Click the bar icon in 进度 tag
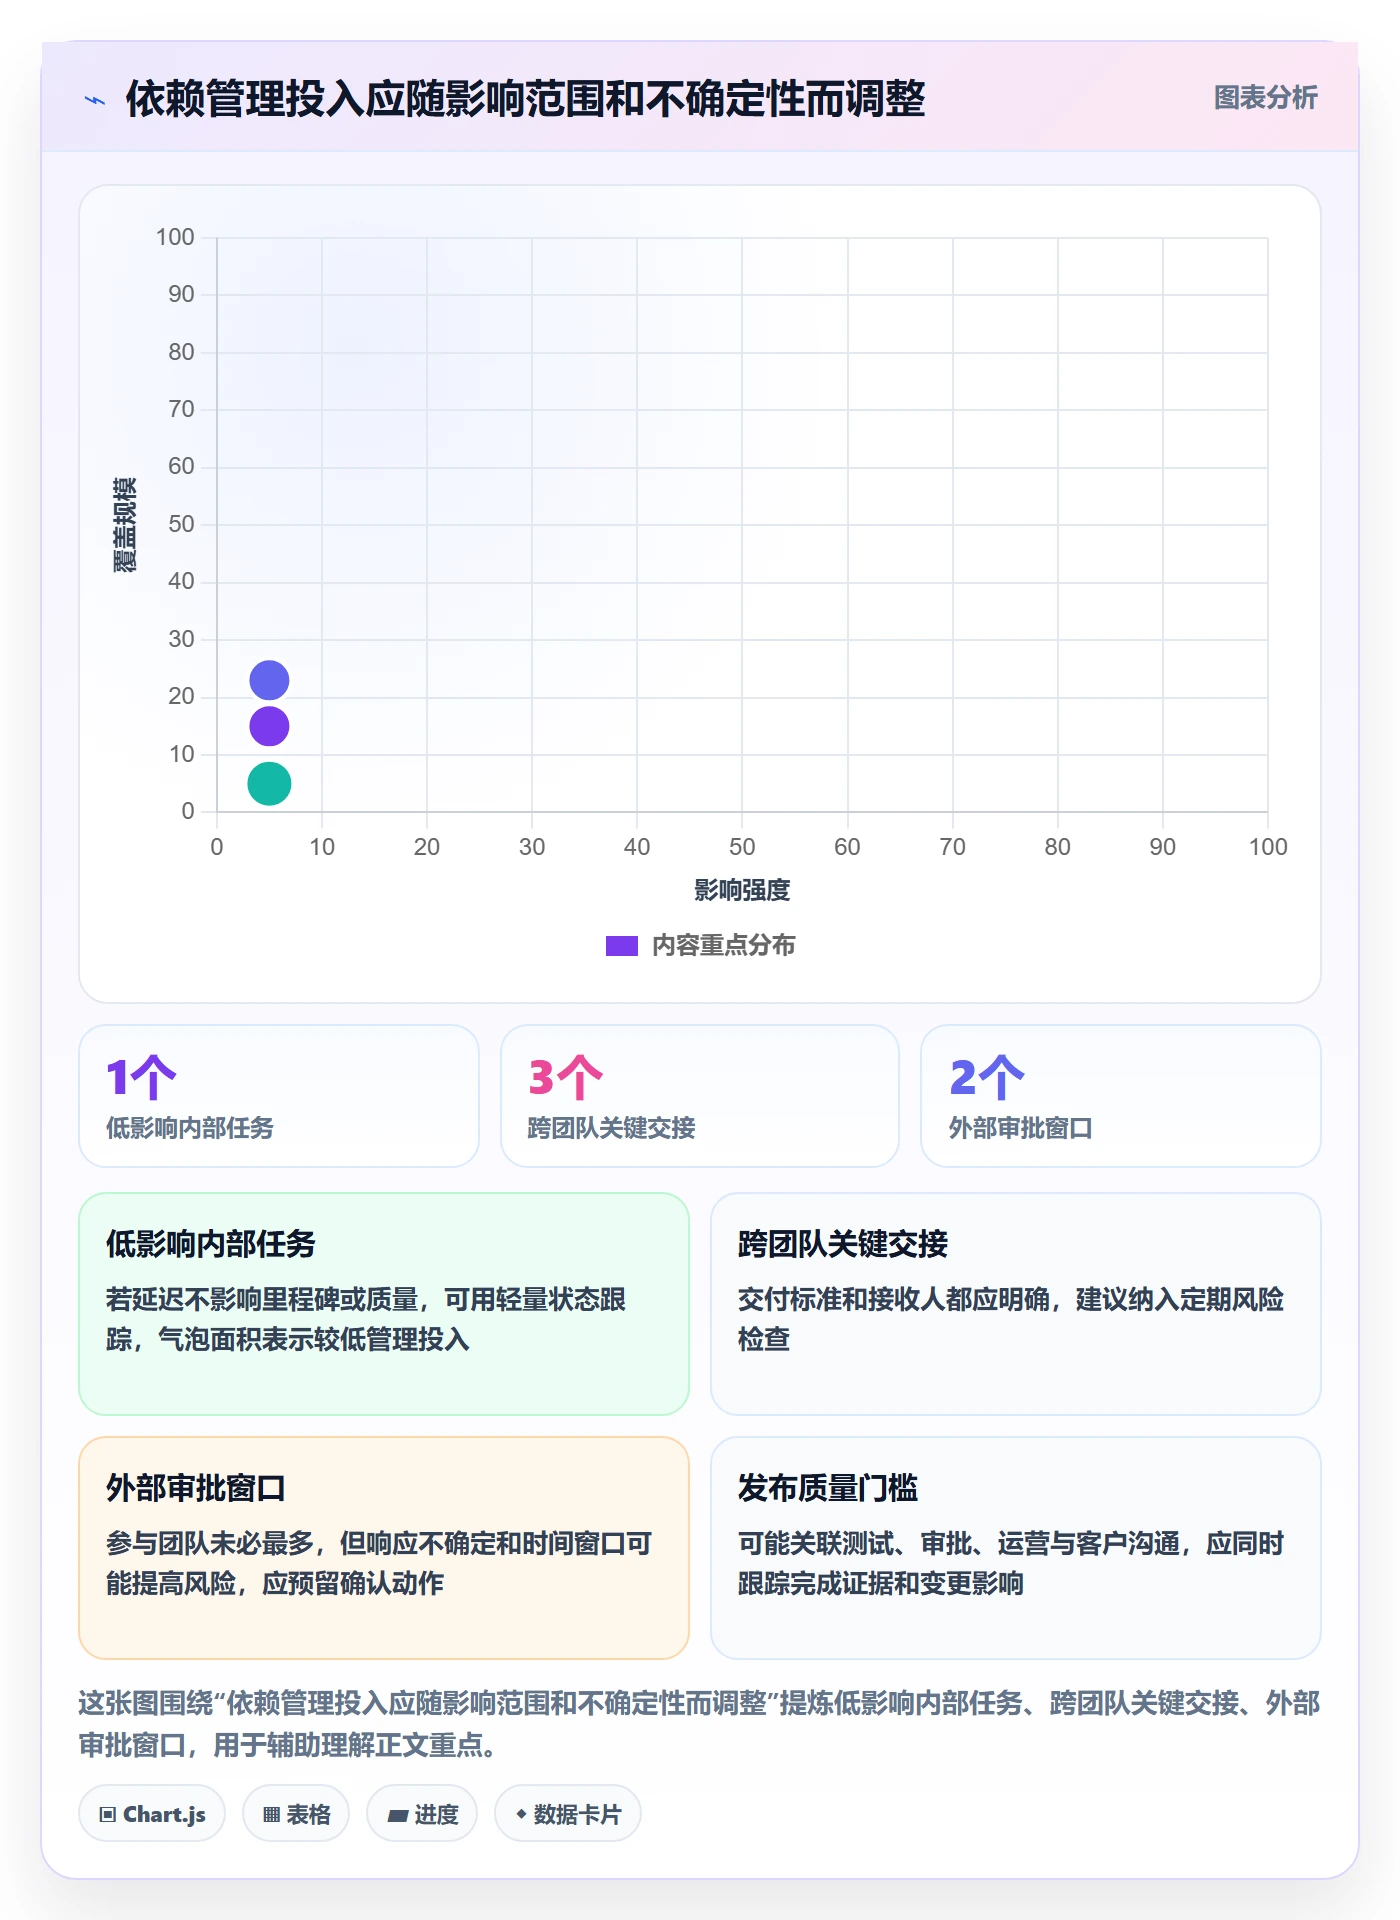Image resolution: width=1400 pixels, height=1920 pixels. (x=397, y=1815)
